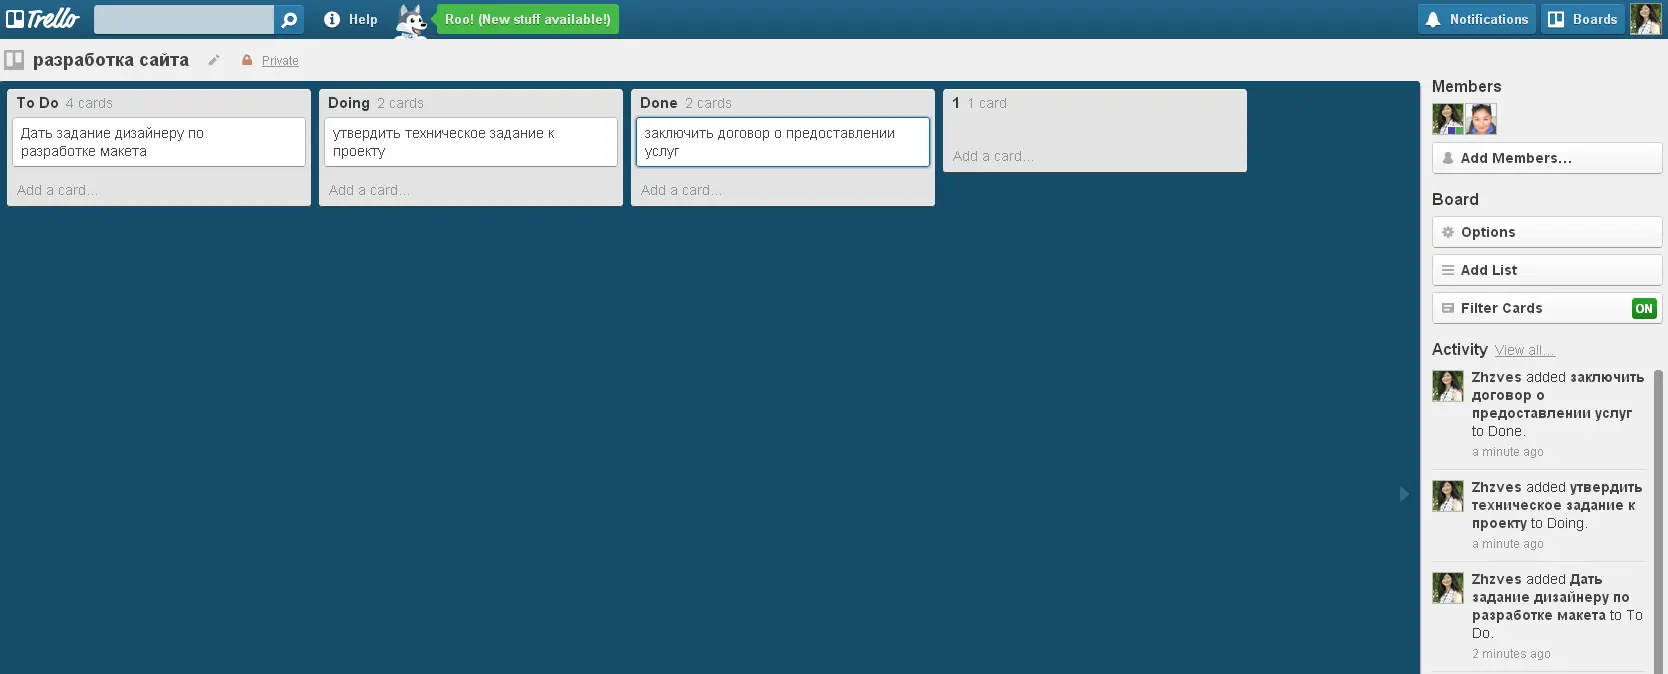Click the user avatar in top bar
Image resolution: width=1668 pixels, height=674 pixels.
point(1645,19)
